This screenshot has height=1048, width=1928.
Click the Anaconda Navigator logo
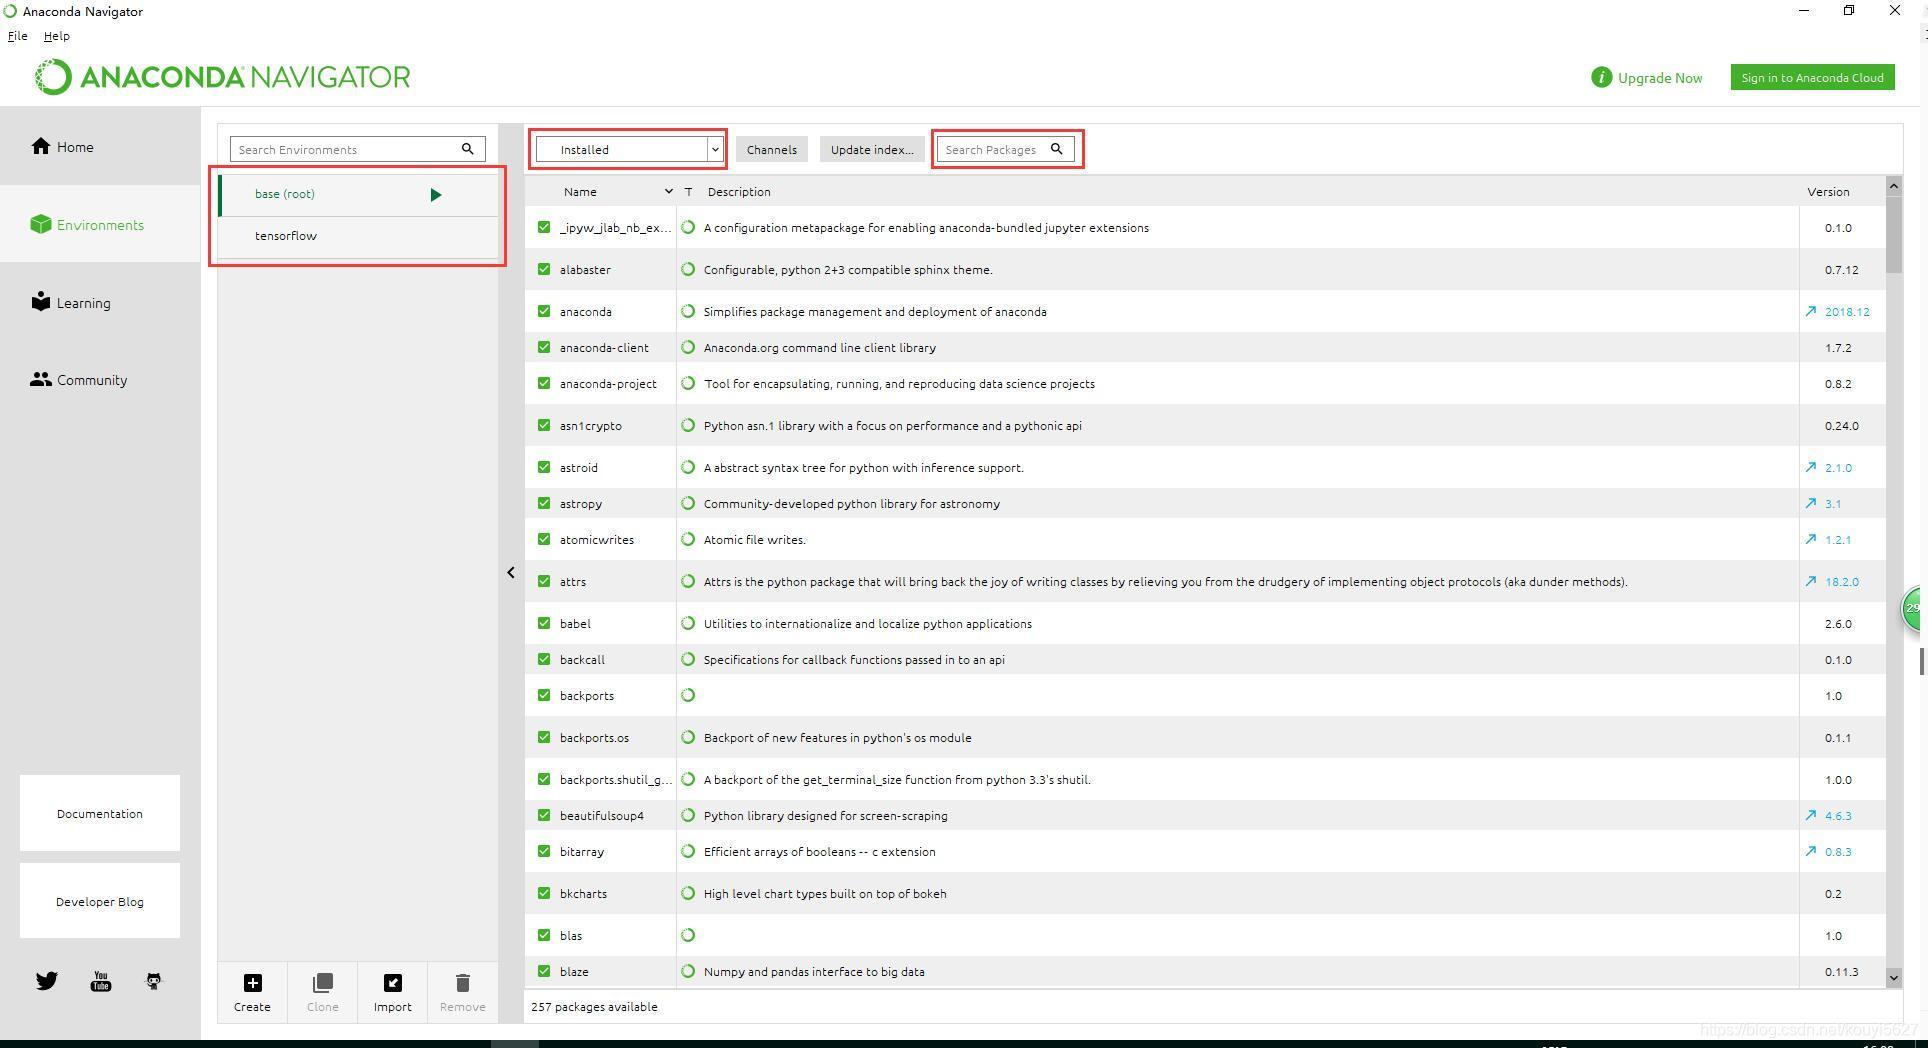point(222,77)
